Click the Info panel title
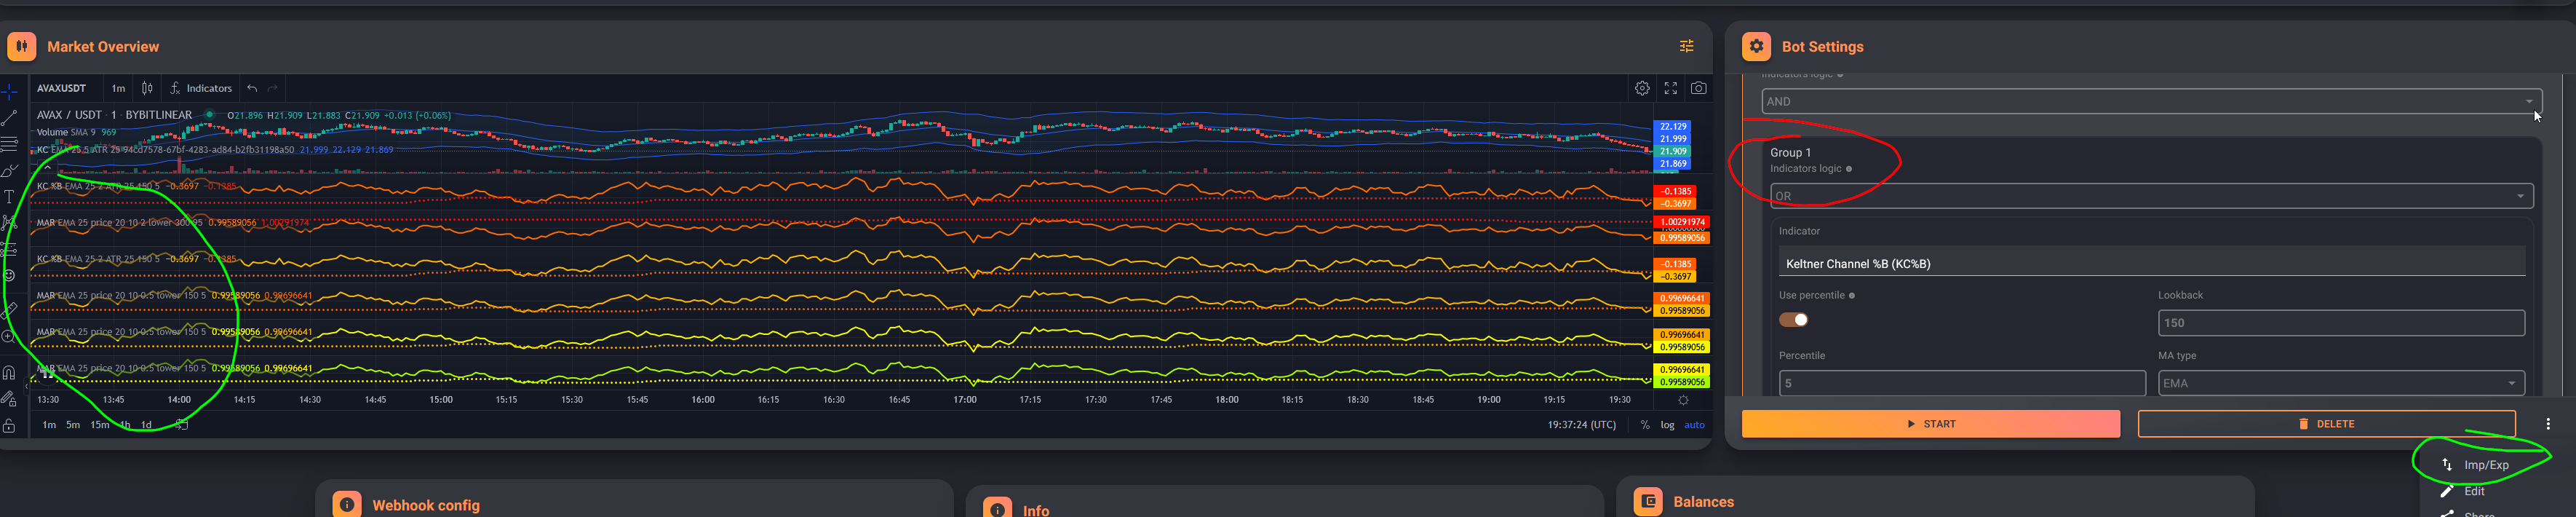Screen dimensions: 2576x517 coord(1036,510)
